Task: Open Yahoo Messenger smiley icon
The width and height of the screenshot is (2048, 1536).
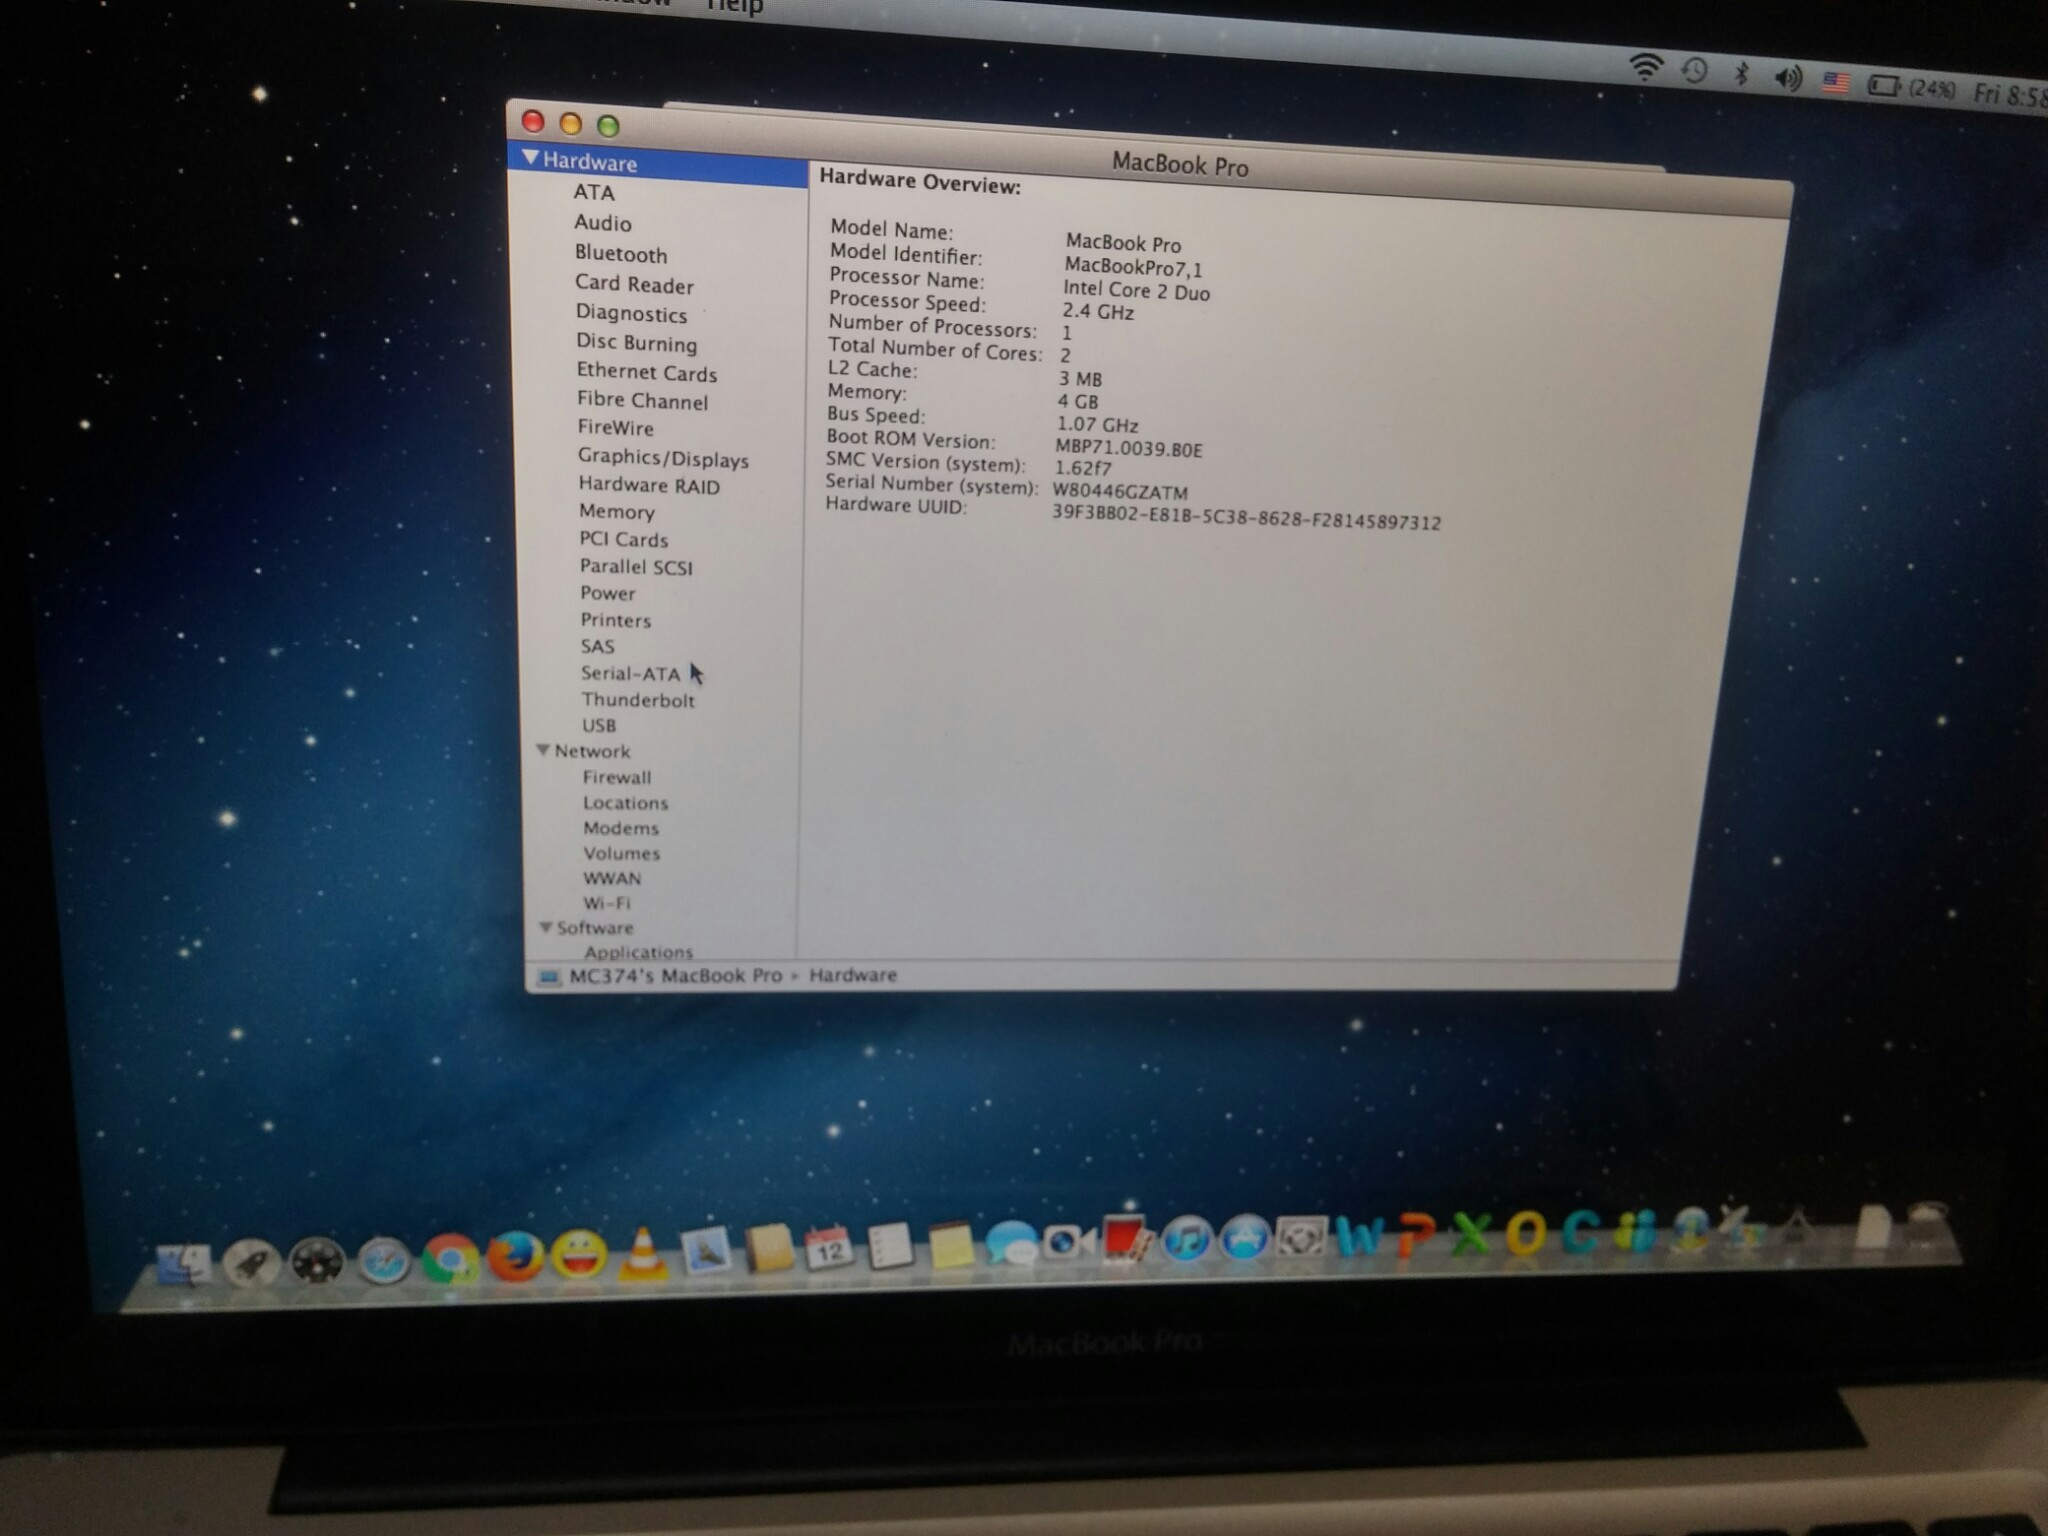Action: 579,1254
